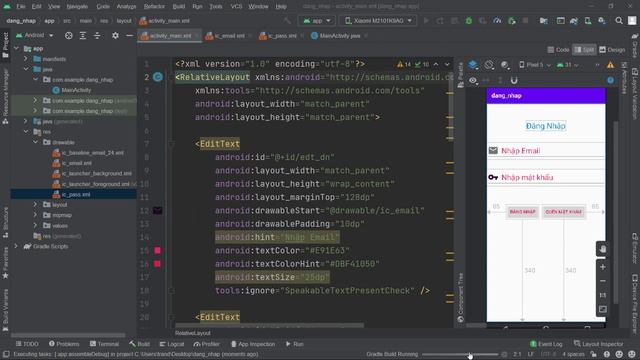
Task: Toggle Favorites side tool window
Action: [5, 263]
